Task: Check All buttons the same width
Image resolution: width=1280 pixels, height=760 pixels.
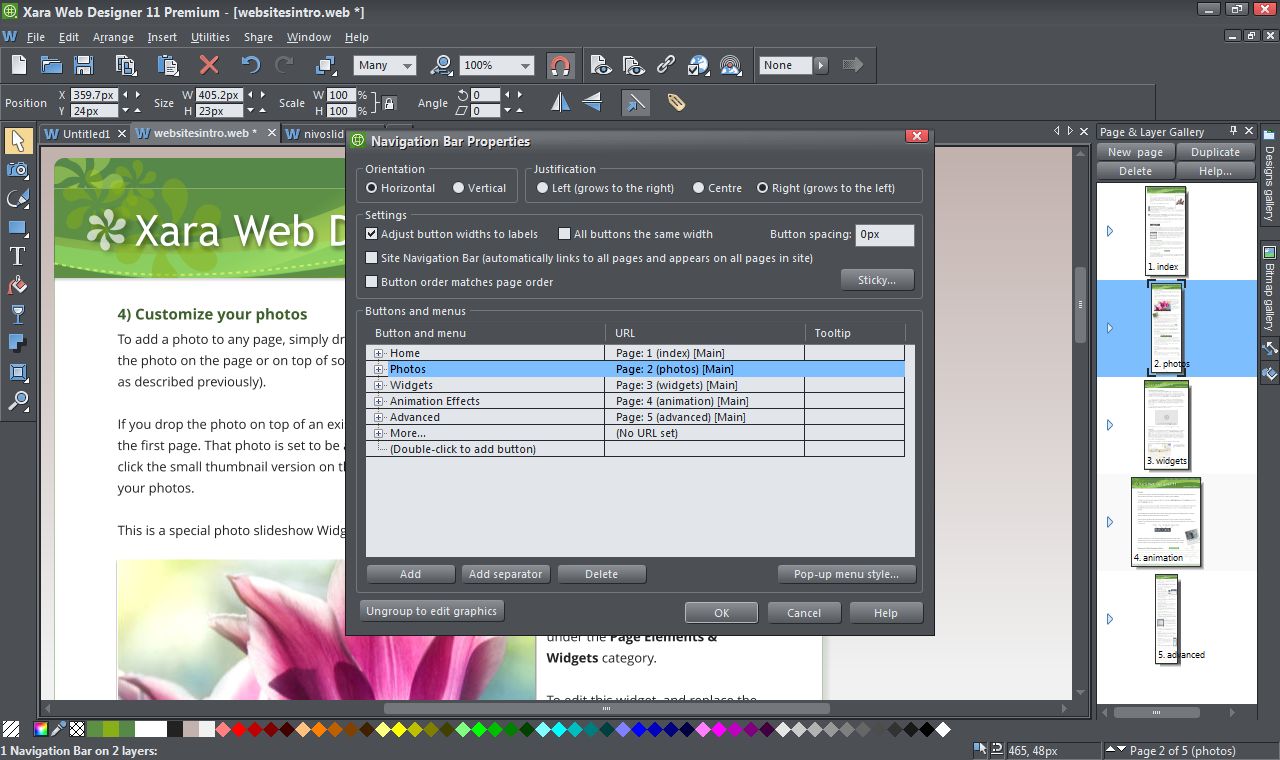Action: (565, 234)
